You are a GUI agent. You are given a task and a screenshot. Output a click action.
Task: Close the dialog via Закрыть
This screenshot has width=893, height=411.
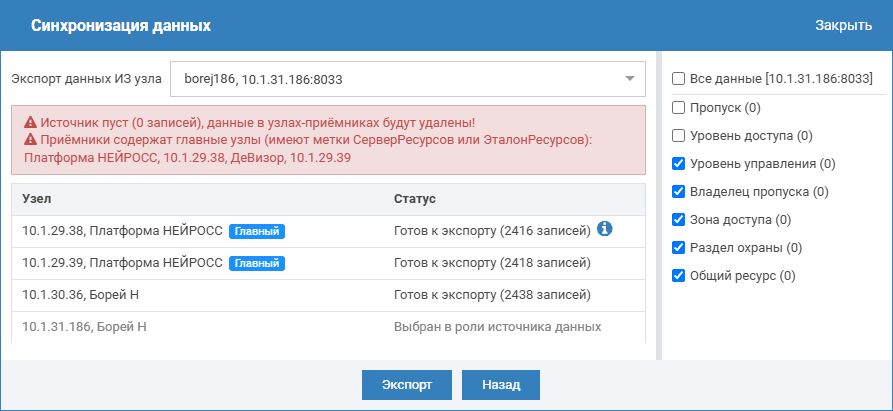(x=843, y=26)
